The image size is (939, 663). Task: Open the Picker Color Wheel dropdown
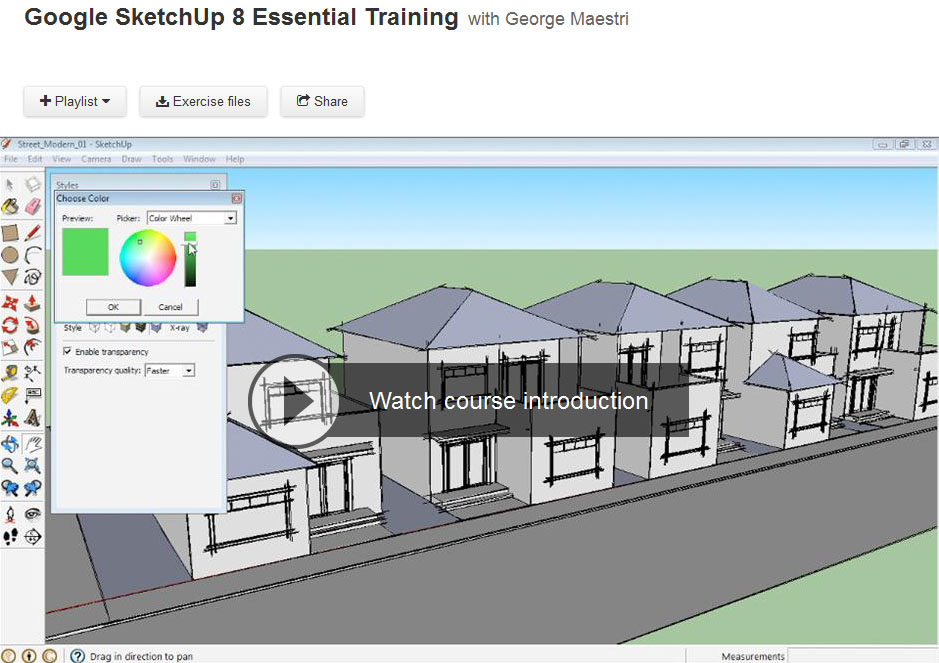pos(192,218)
